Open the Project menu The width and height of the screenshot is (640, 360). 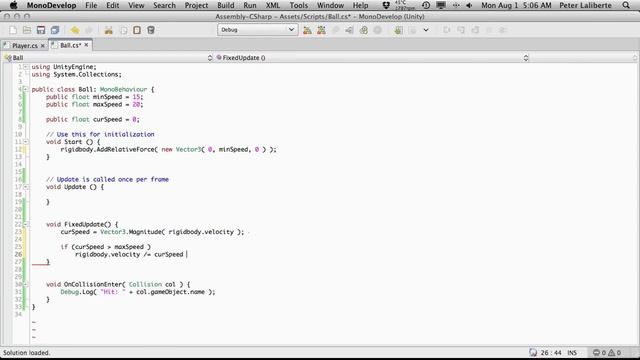pyautogui.click(x=196, y=5)
